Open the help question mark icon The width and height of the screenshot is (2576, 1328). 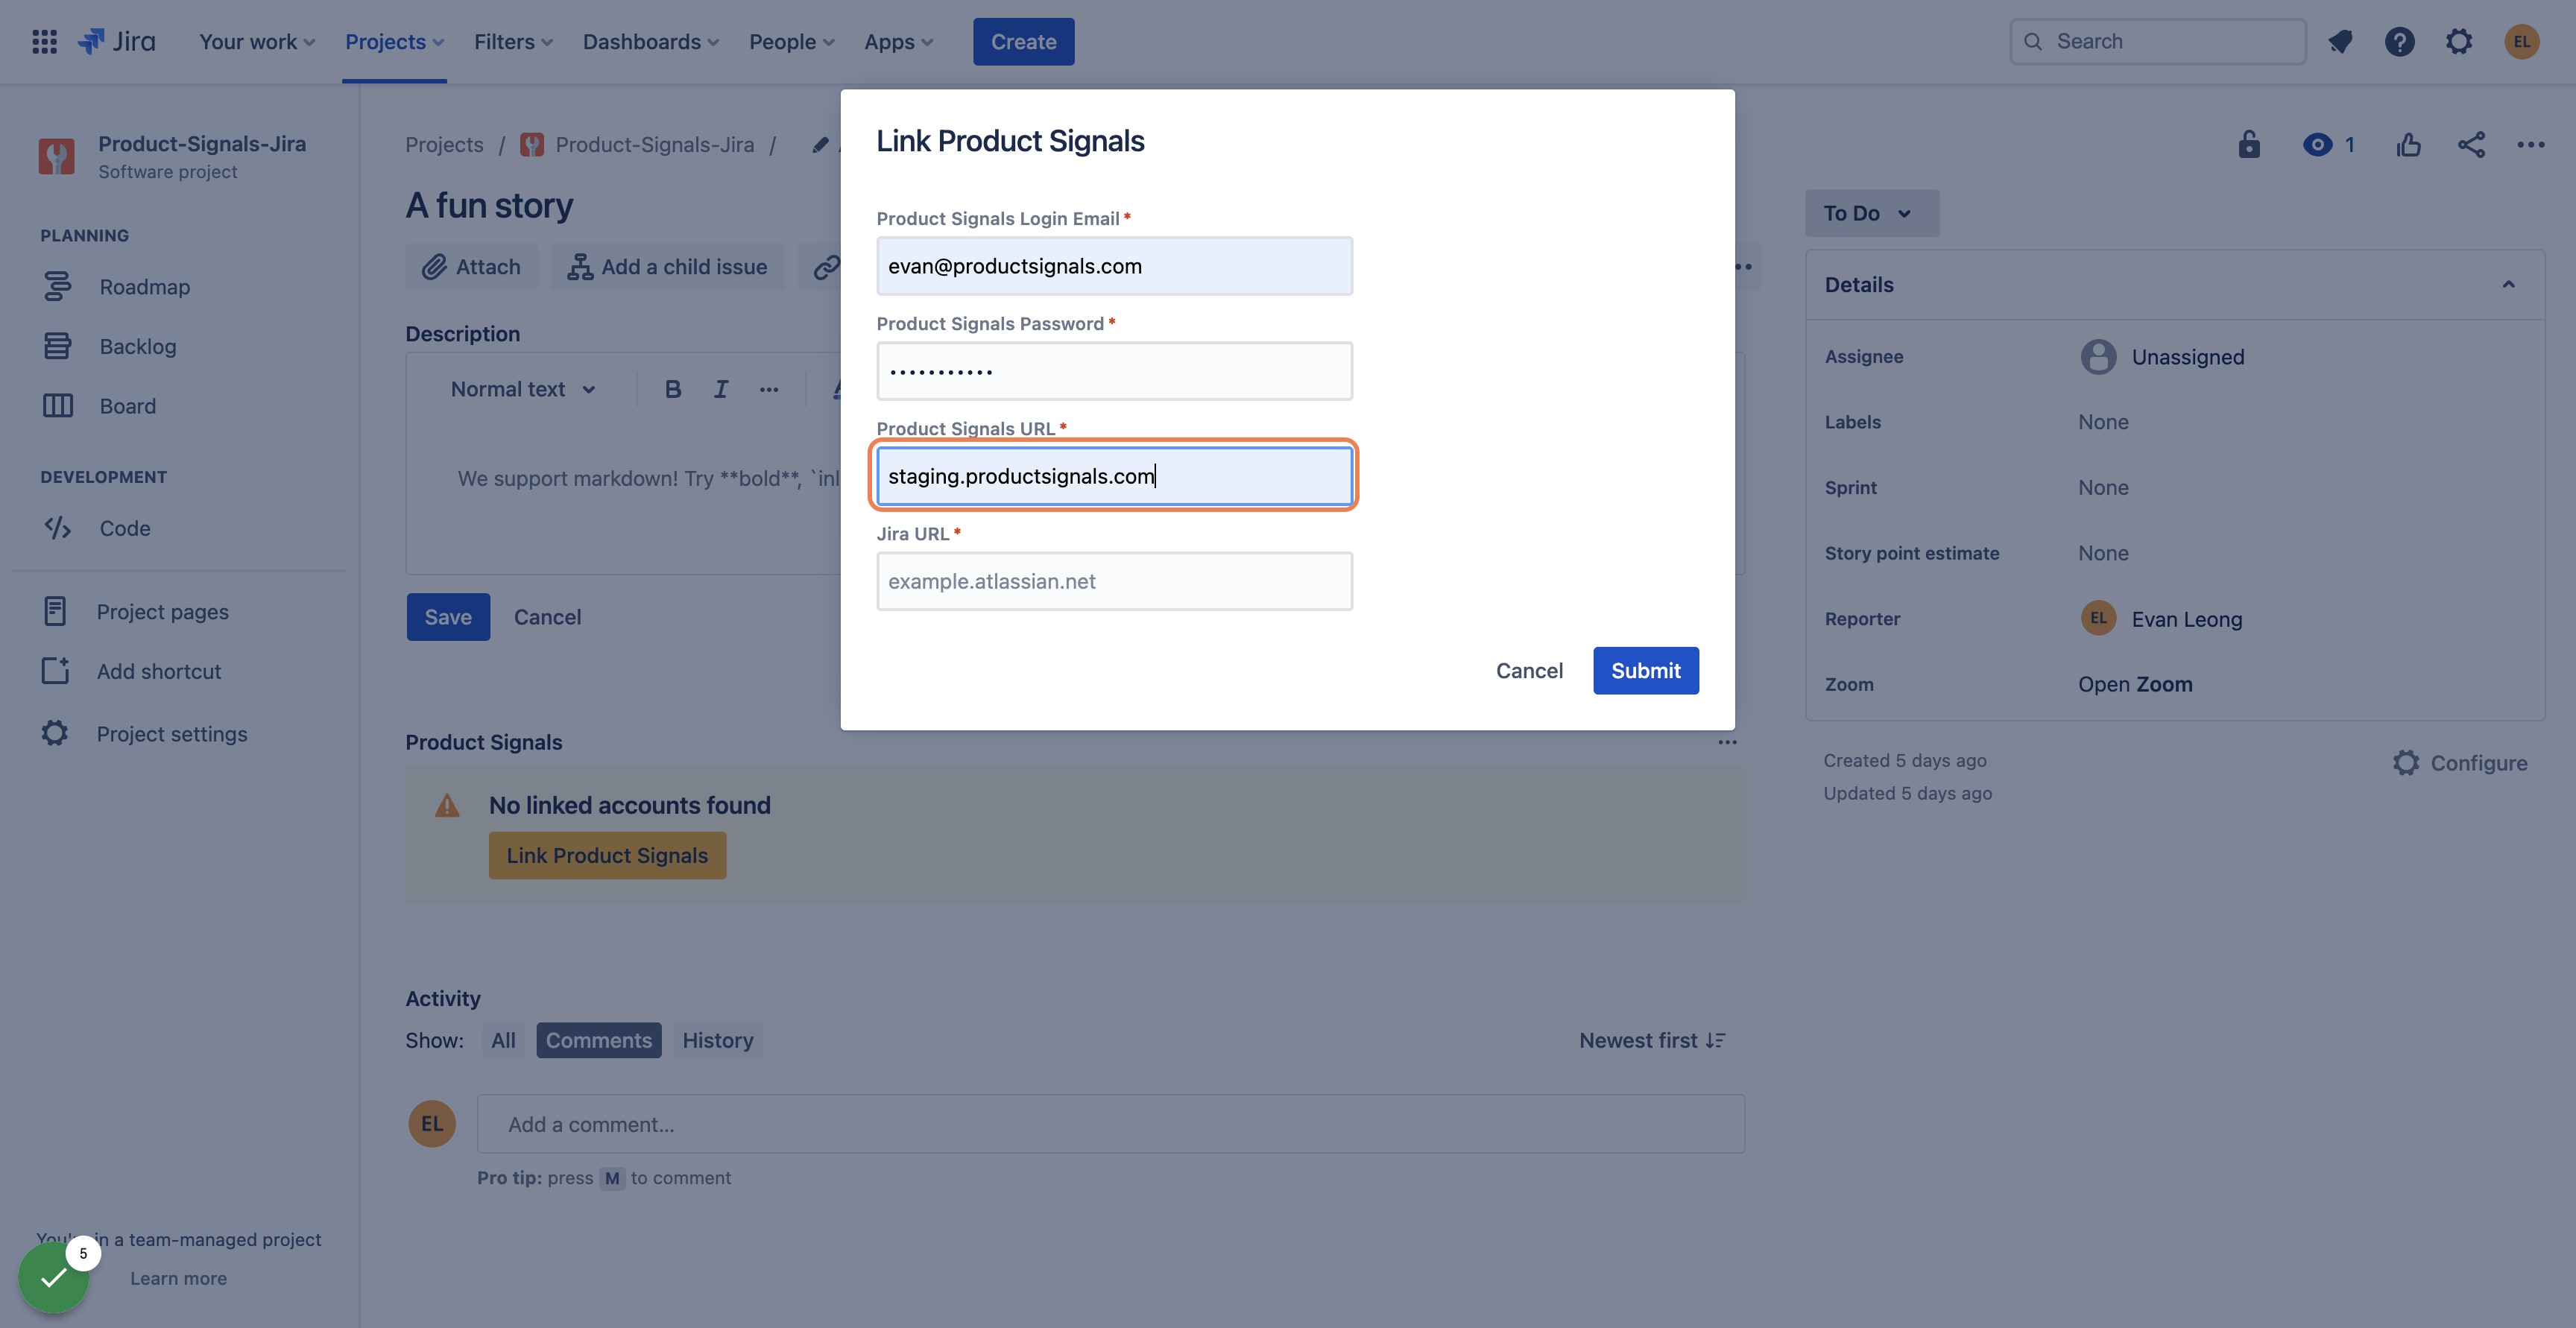point(2399,41)
